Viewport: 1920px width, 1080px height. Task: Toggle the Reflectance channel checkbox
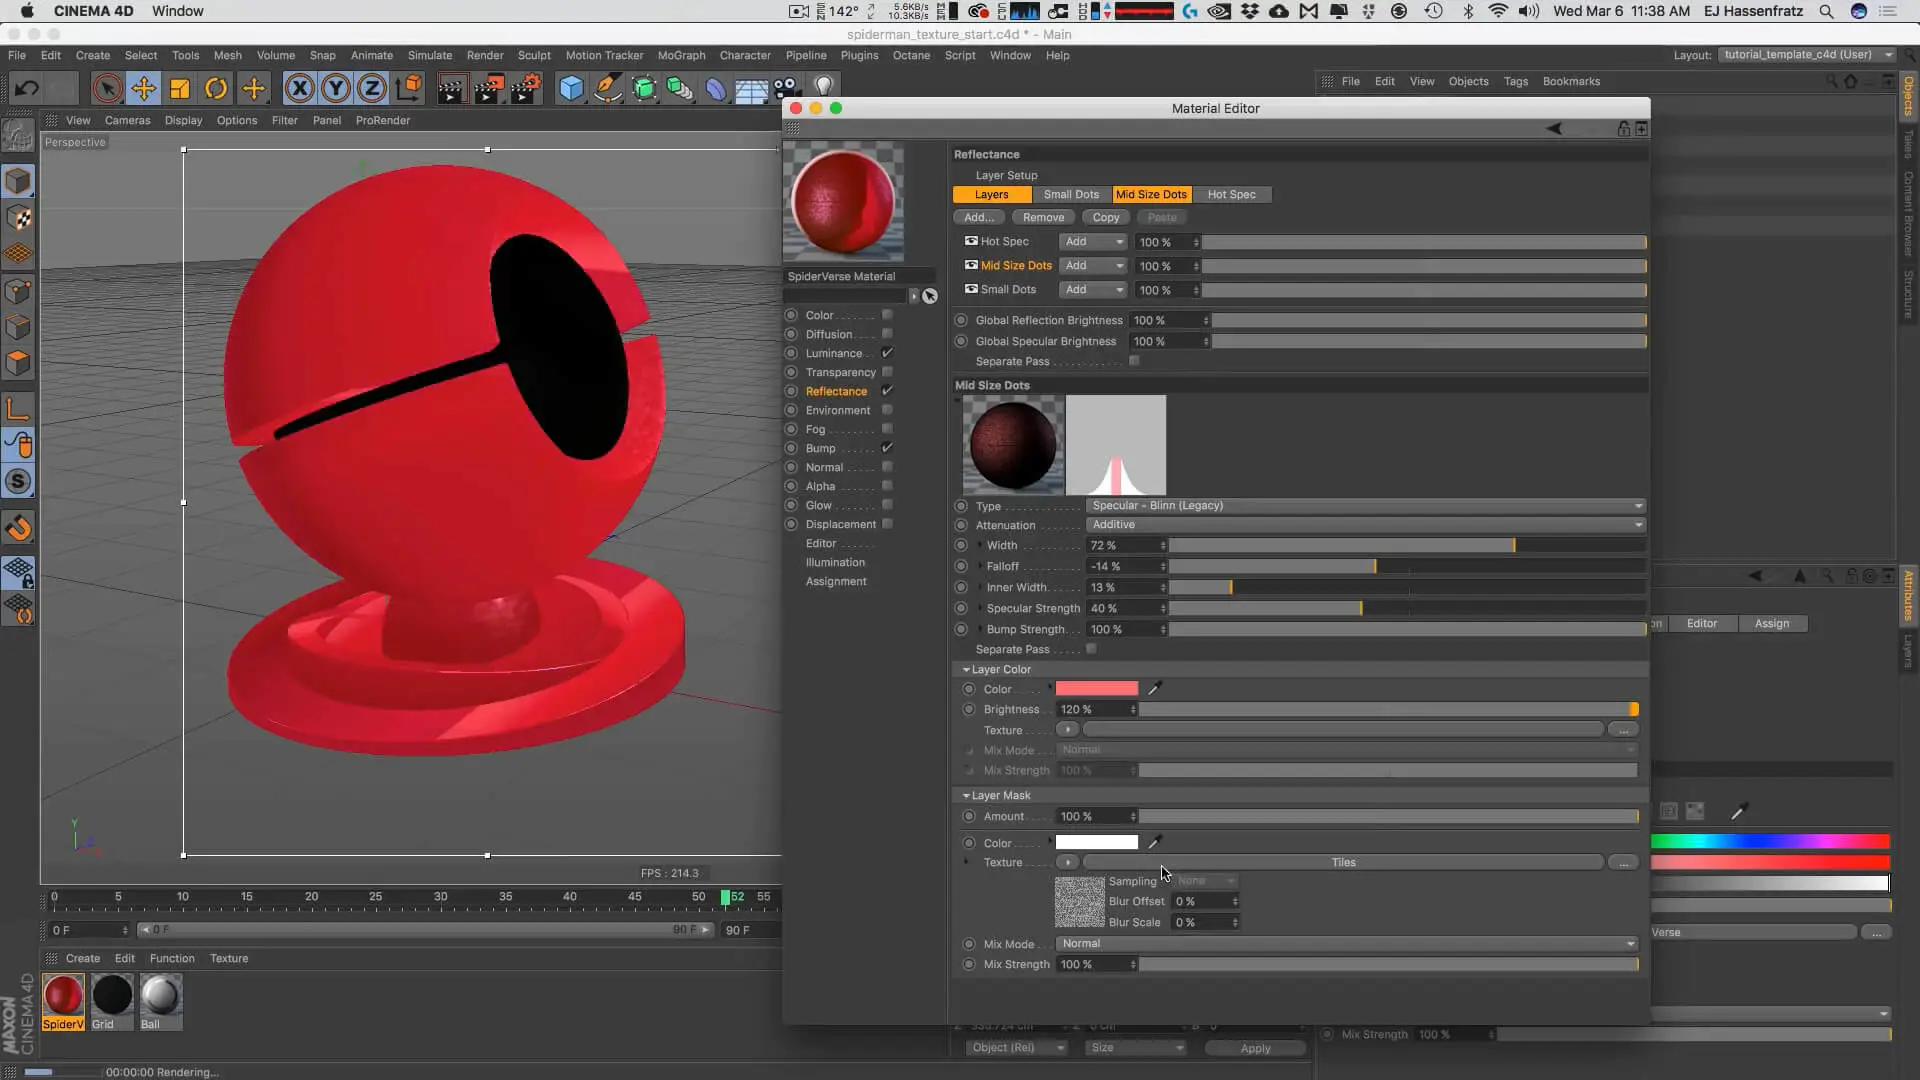(x=887, y=391)
